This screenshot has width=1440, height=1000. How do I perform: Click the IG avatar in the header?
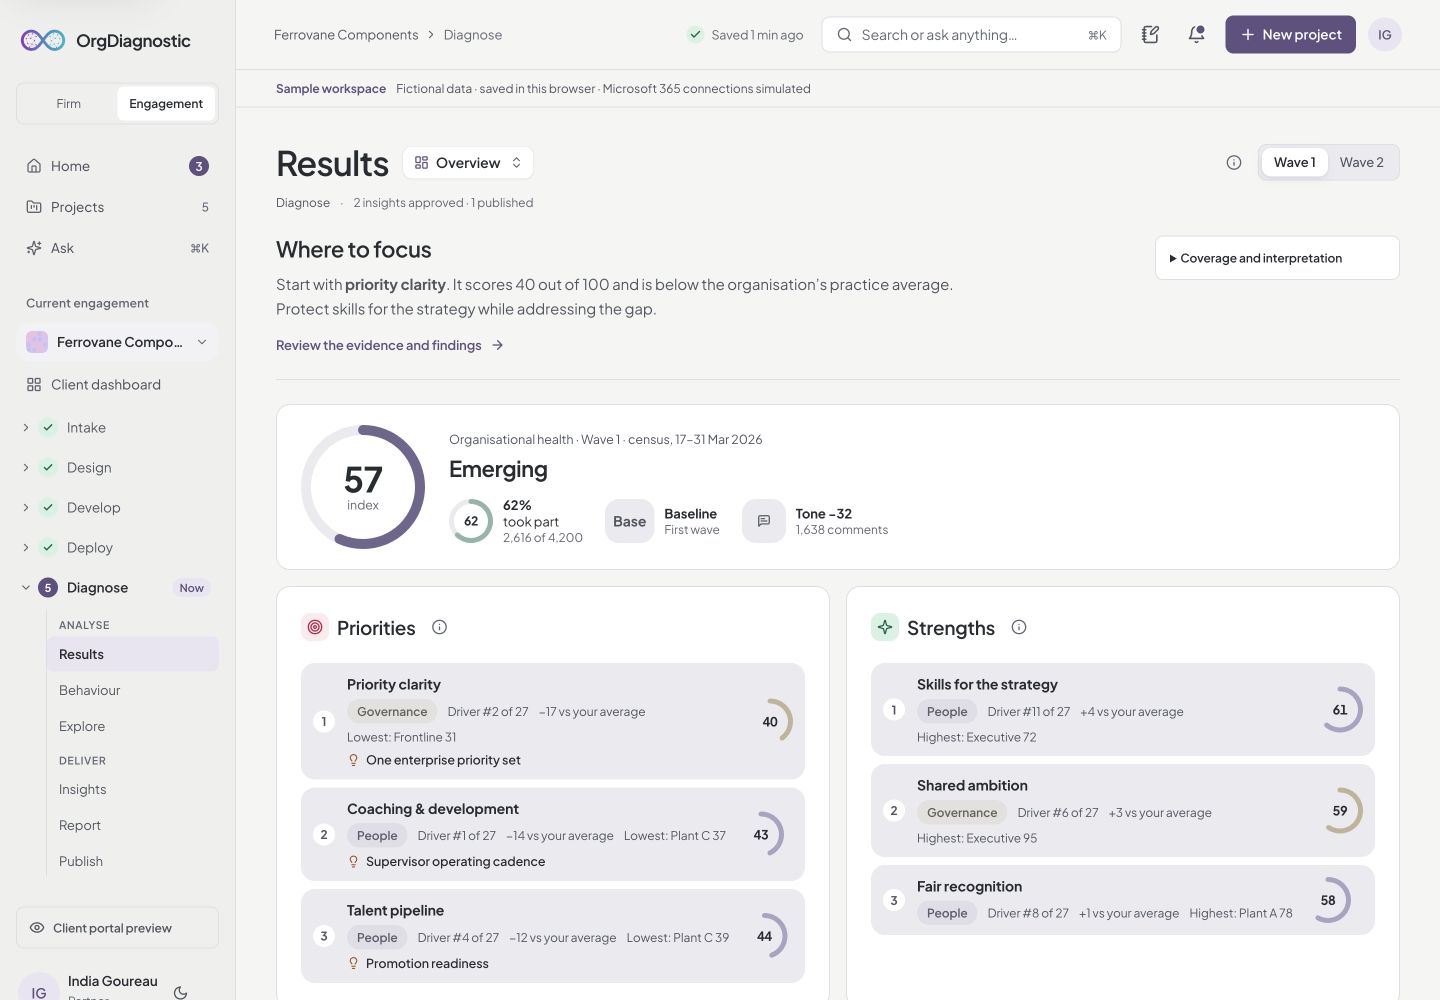[1384, 35]
